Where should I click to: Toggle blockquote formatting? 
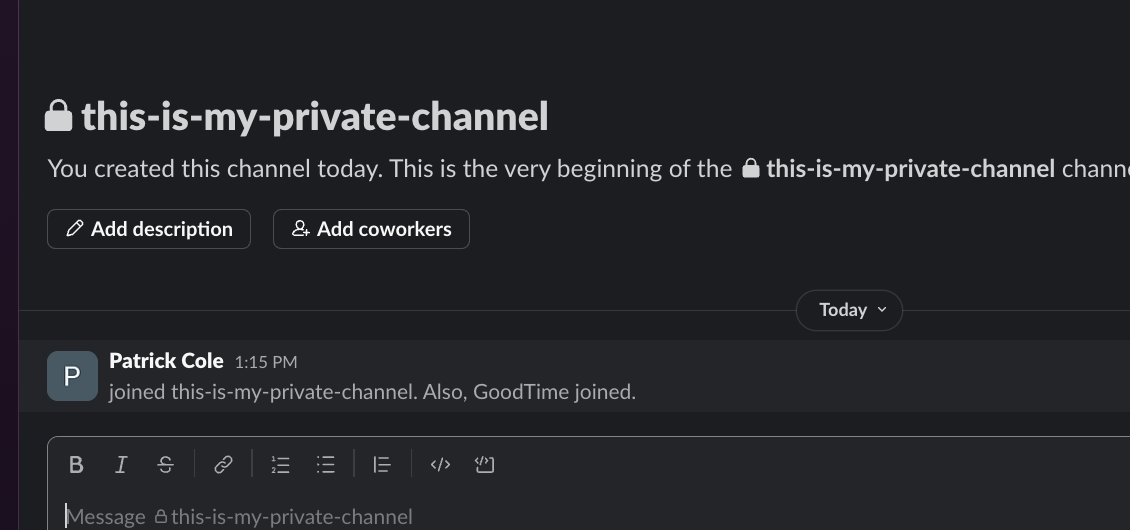coord(381,464)
